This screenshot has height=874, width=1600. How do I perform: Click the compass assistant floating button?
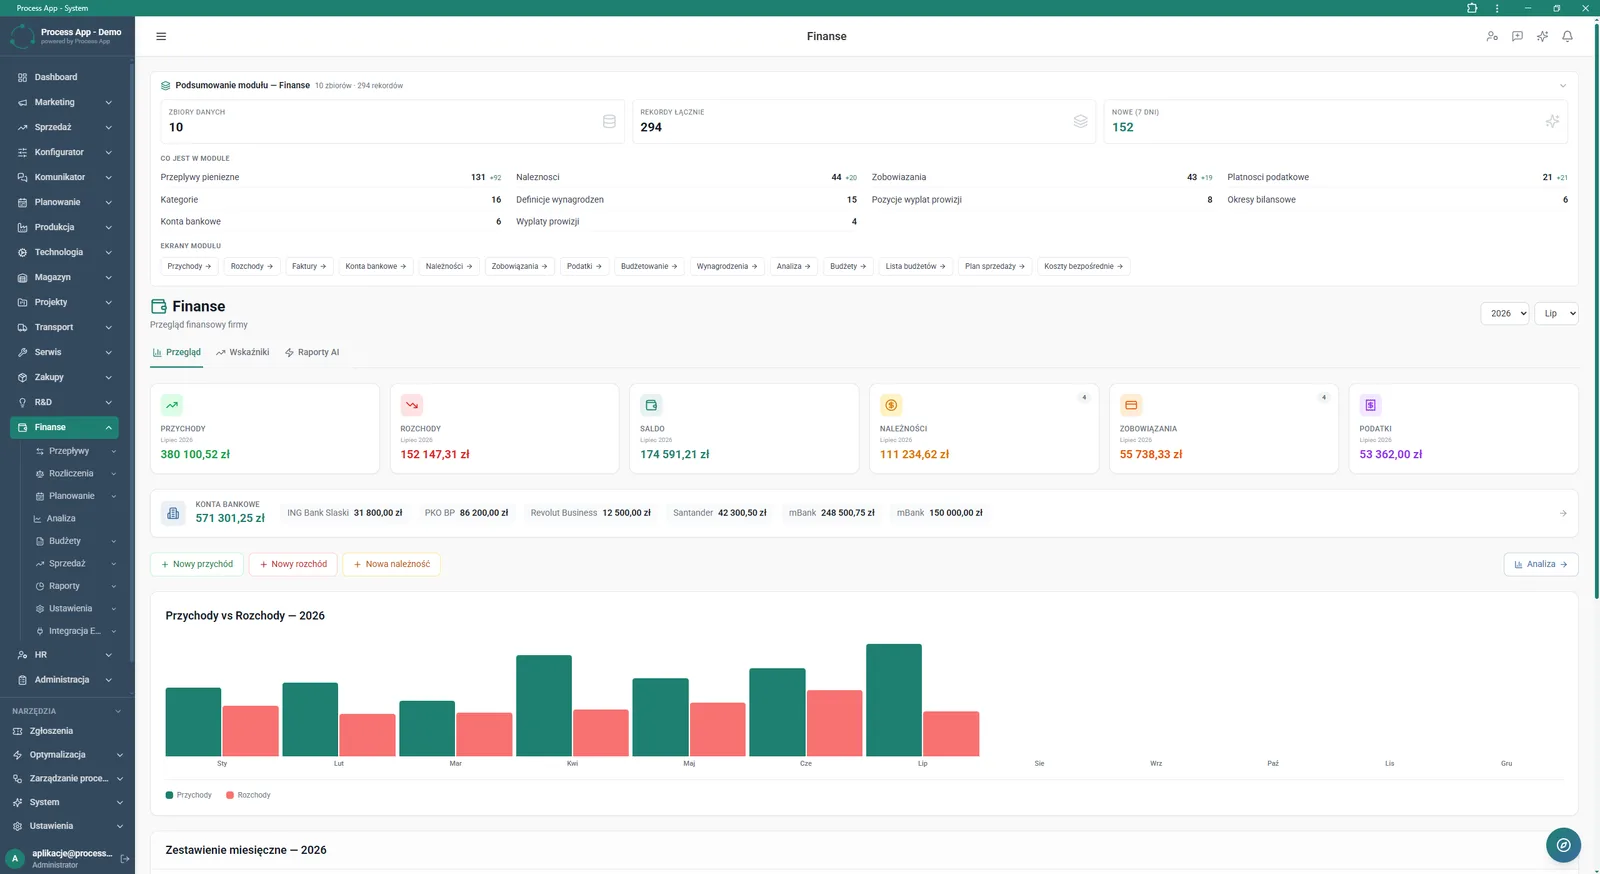pos(1563,845)
